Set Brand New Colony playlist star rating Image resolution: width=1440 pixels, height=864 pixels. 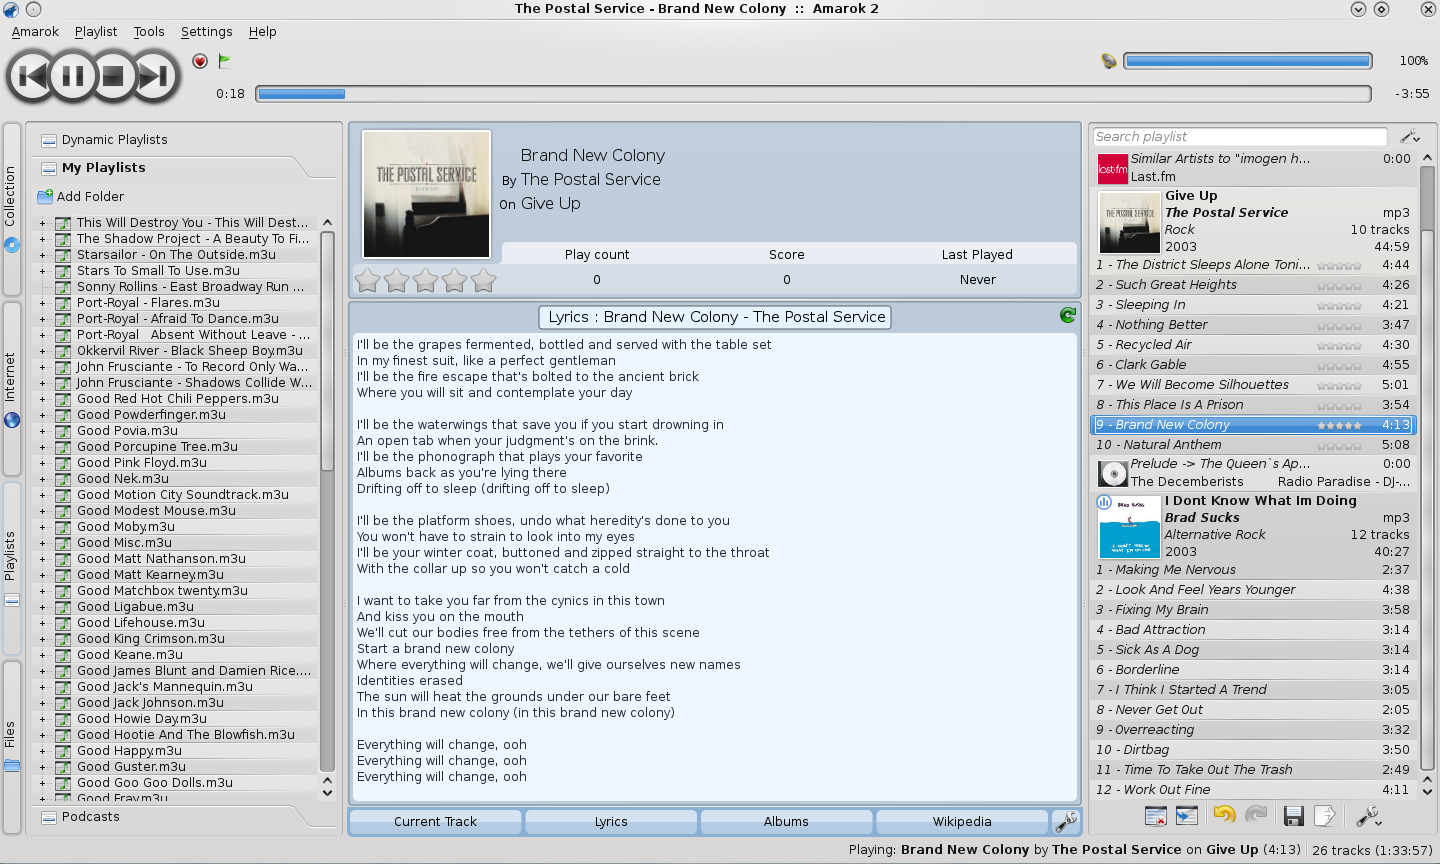(x=1339, y=425)
